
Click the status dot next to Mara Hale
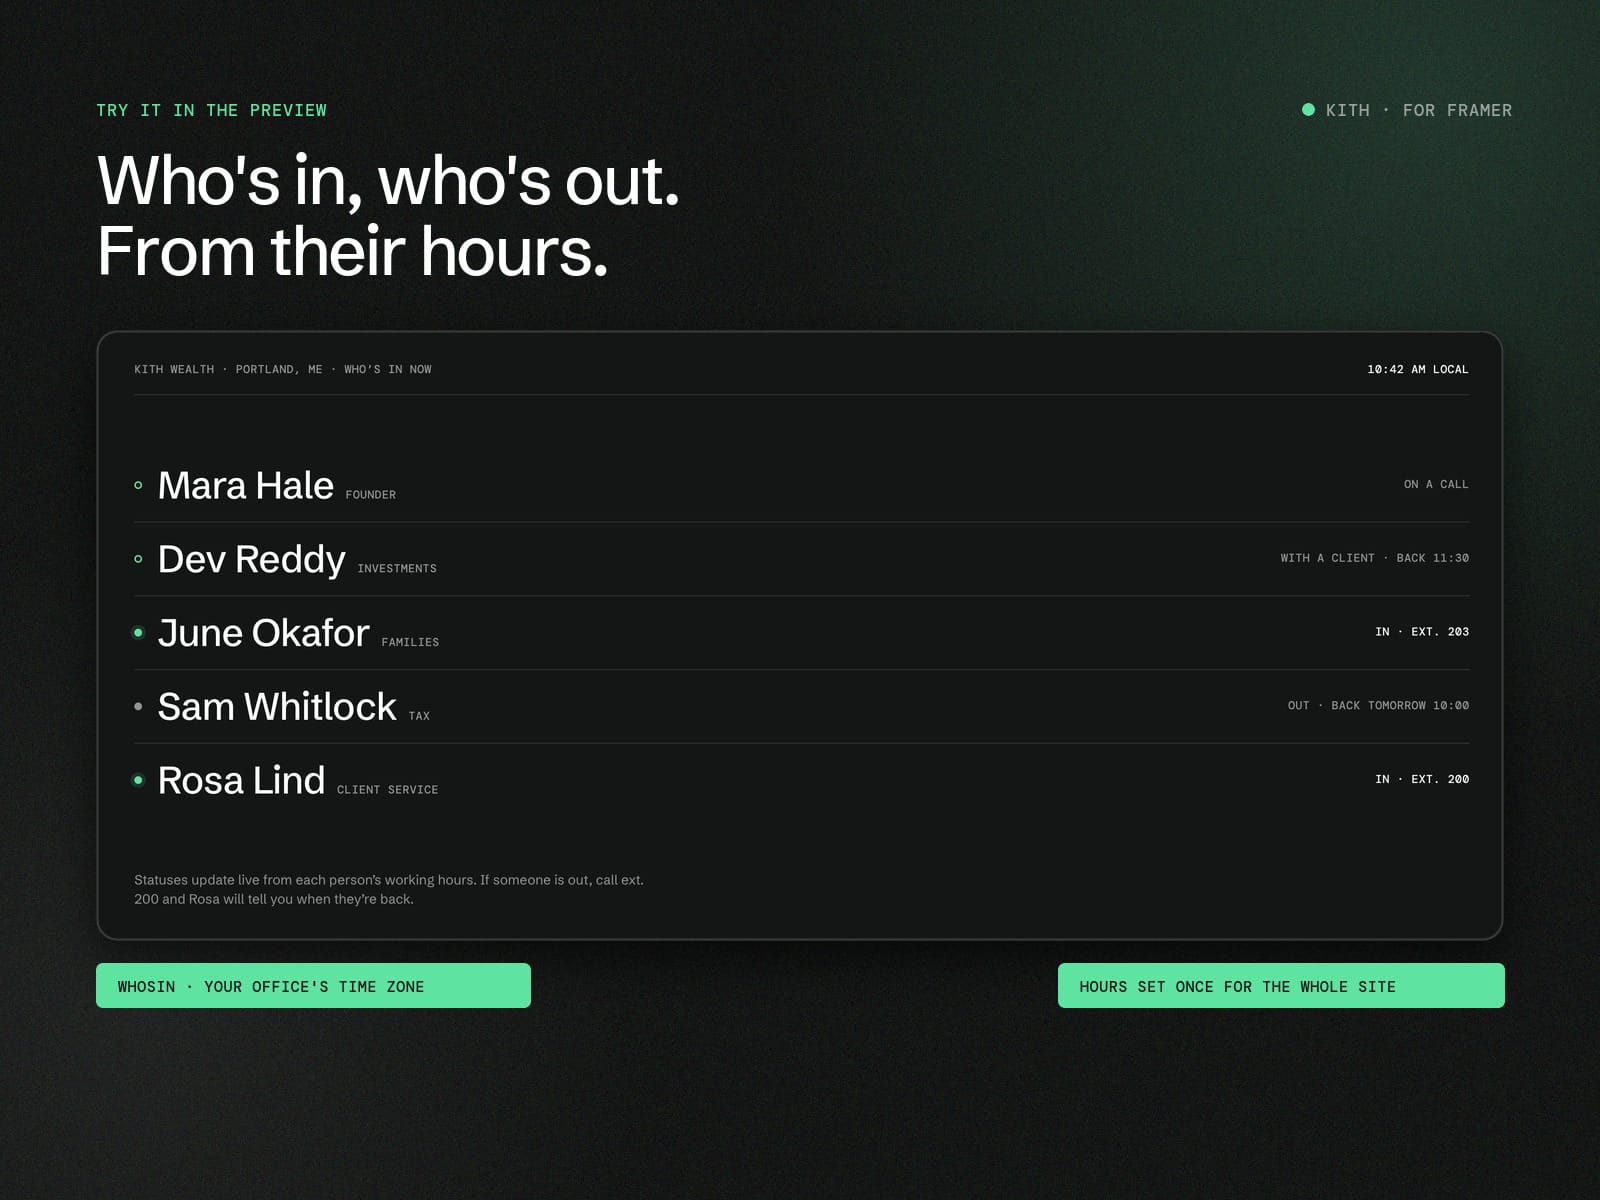138,485
